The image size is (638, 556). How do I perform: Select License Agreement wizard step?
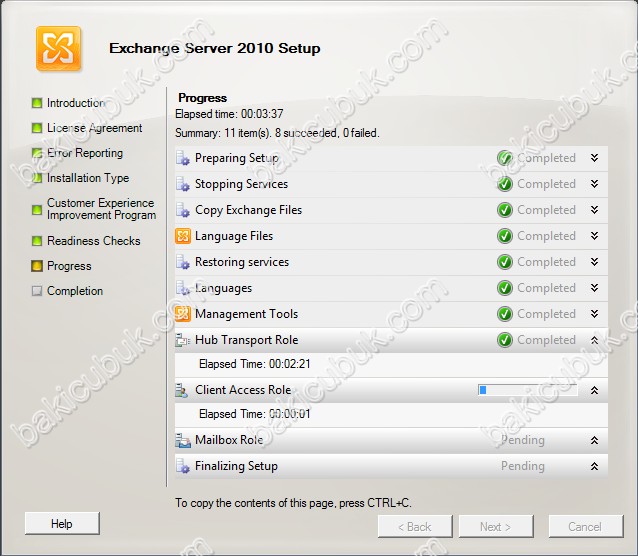coord(94,128)
